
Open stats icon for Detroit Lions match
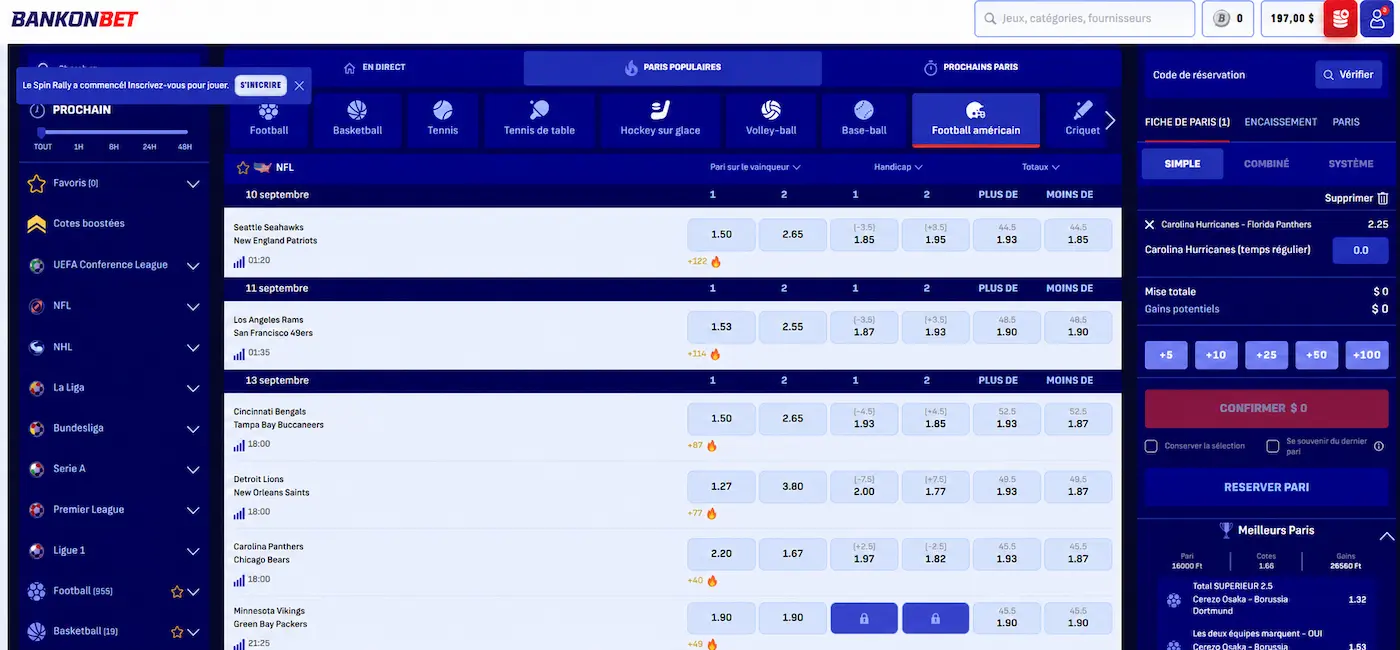(x=239, y=512)
